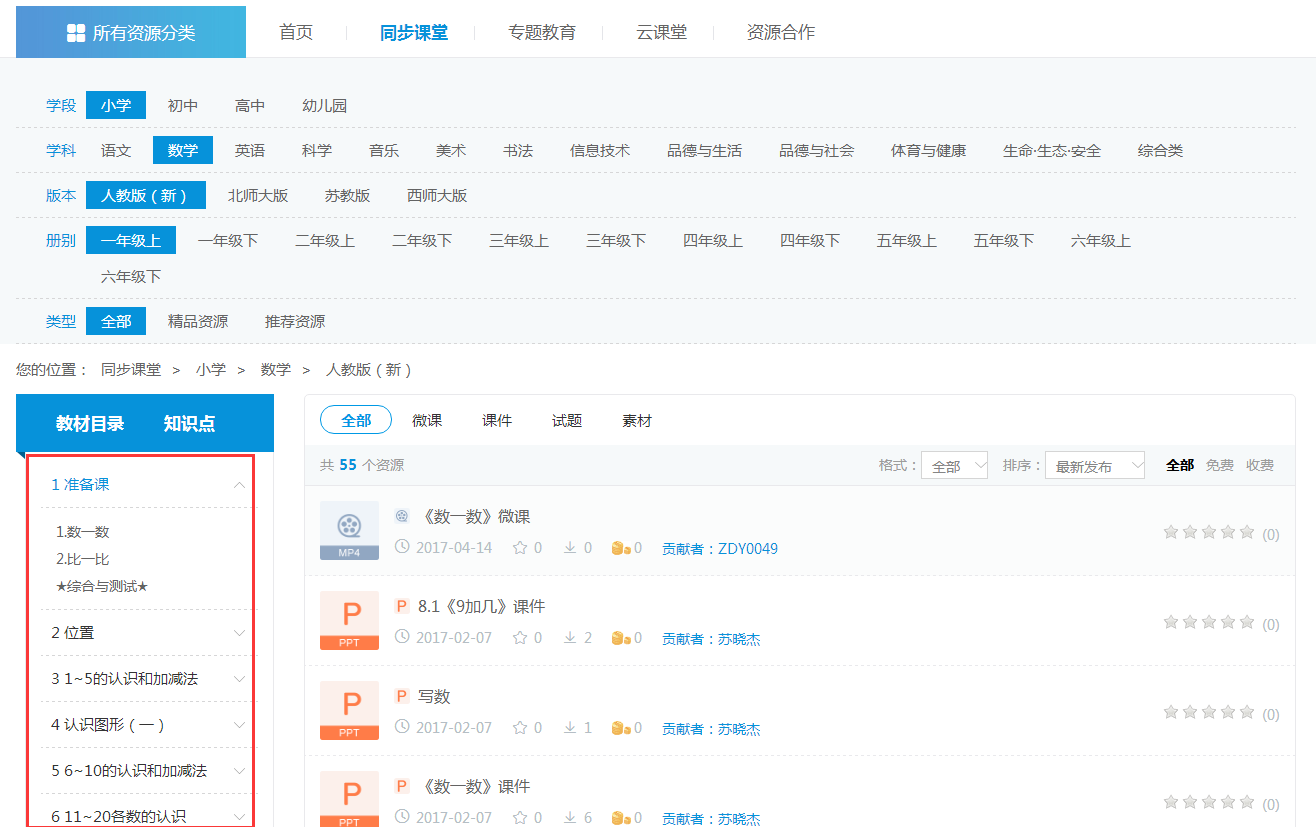Show only 免费 resources

[x=1219, y=465]
